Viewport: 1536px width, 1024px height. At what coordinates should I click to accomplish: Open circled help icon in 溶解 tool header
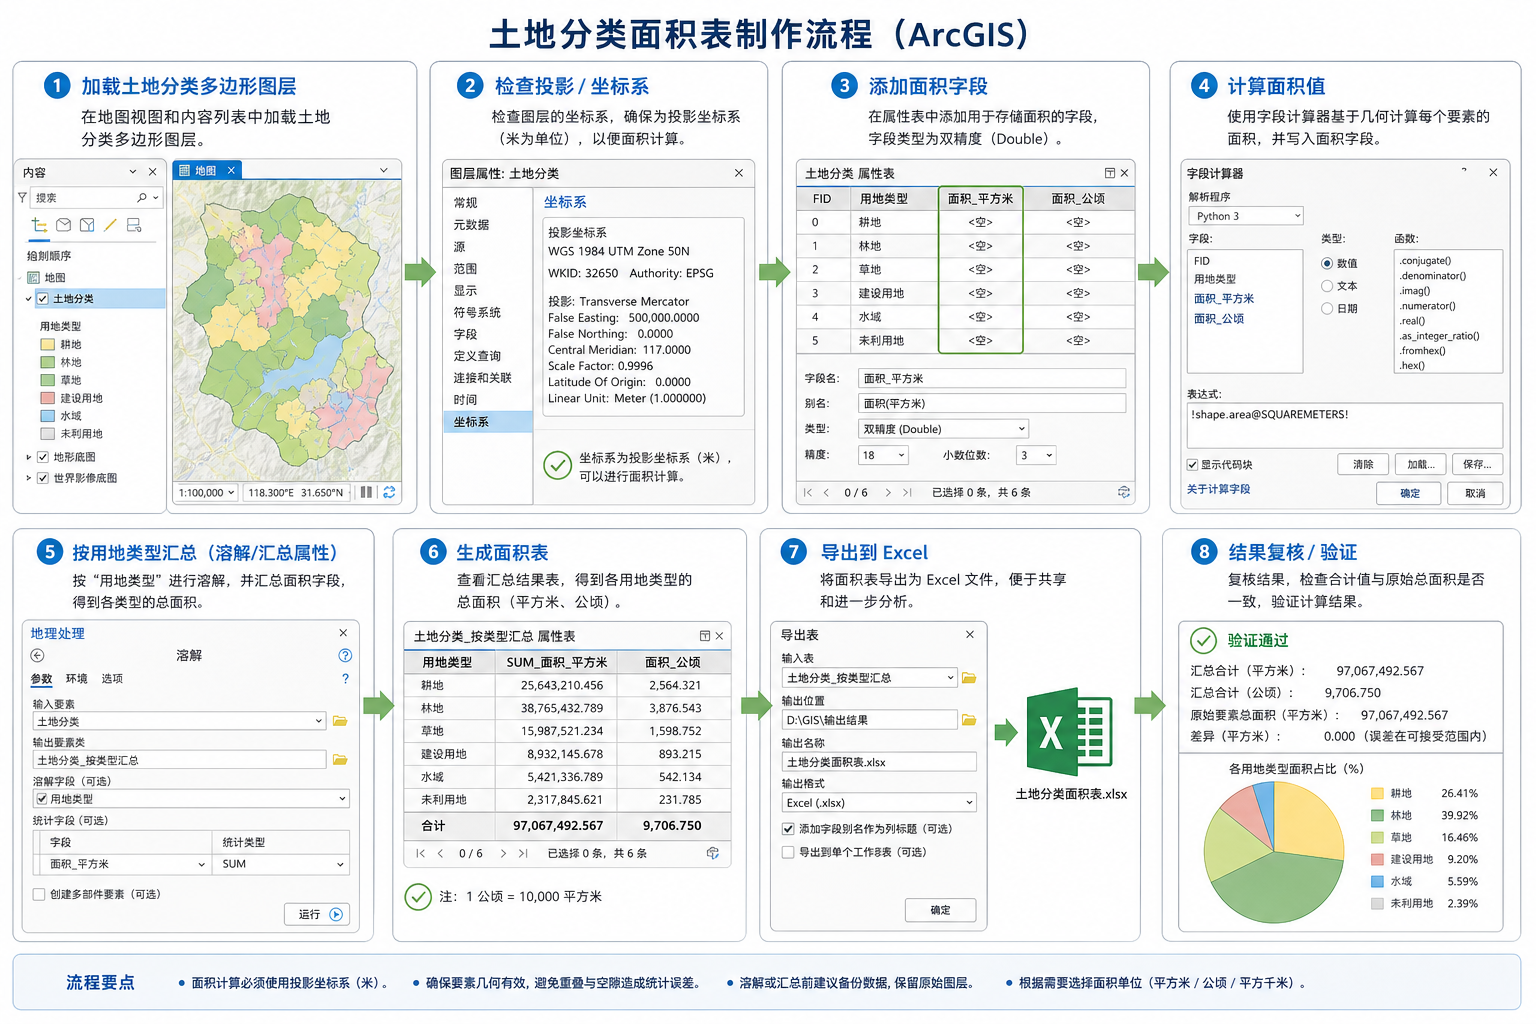click(x=345, y=656)
